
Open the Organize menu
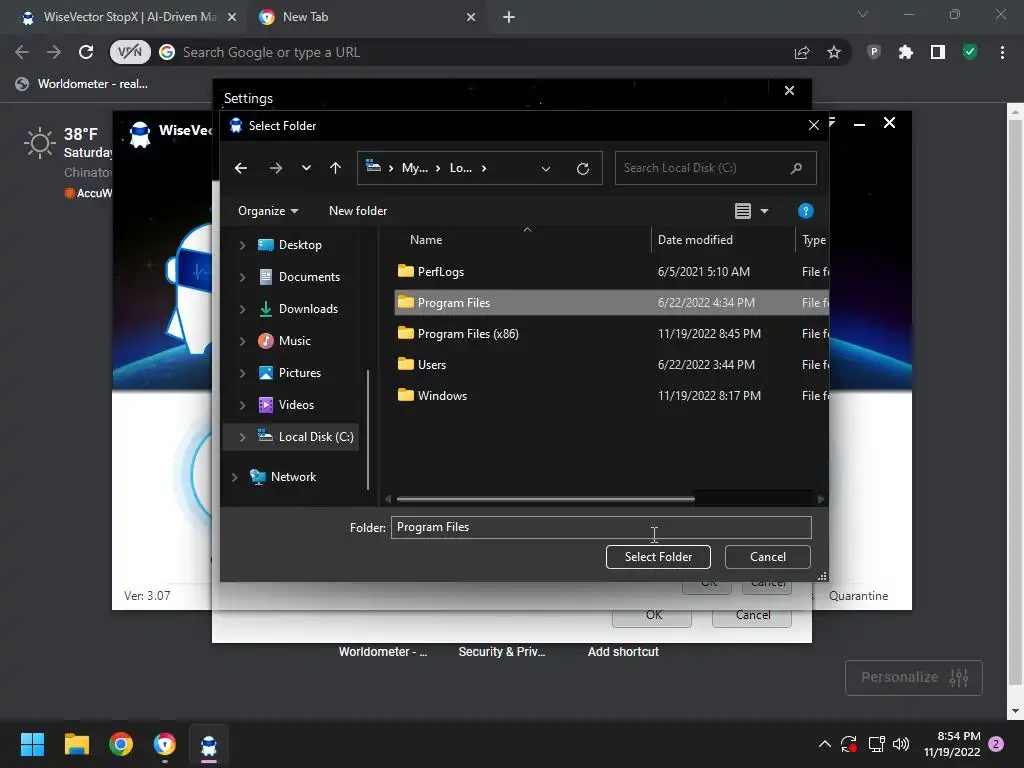(x=268, y=211)
